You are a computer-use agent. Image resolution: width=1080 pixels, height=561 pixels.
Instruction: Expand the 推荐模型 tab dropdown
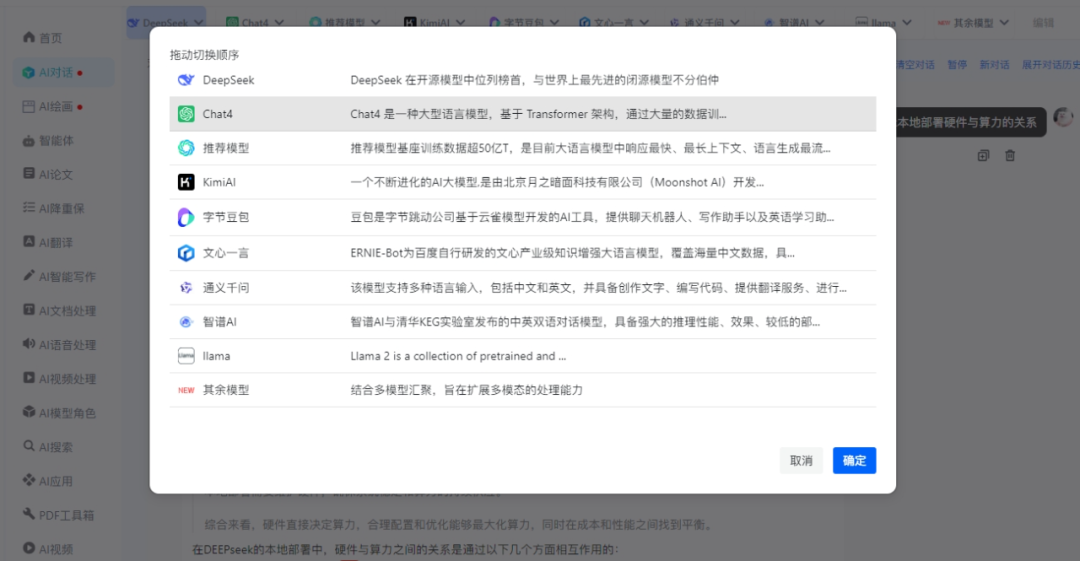click(x=375, y=23)
